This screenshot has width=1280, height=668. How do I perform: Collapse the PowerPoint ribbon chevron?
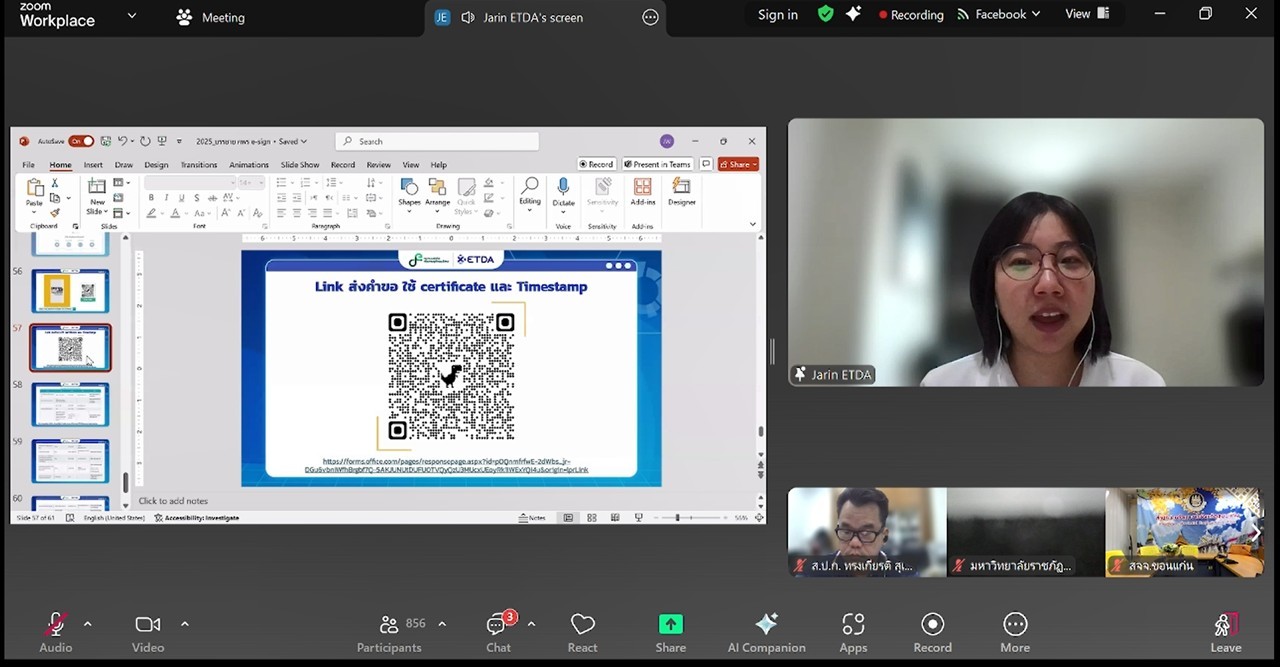(753, 225)
